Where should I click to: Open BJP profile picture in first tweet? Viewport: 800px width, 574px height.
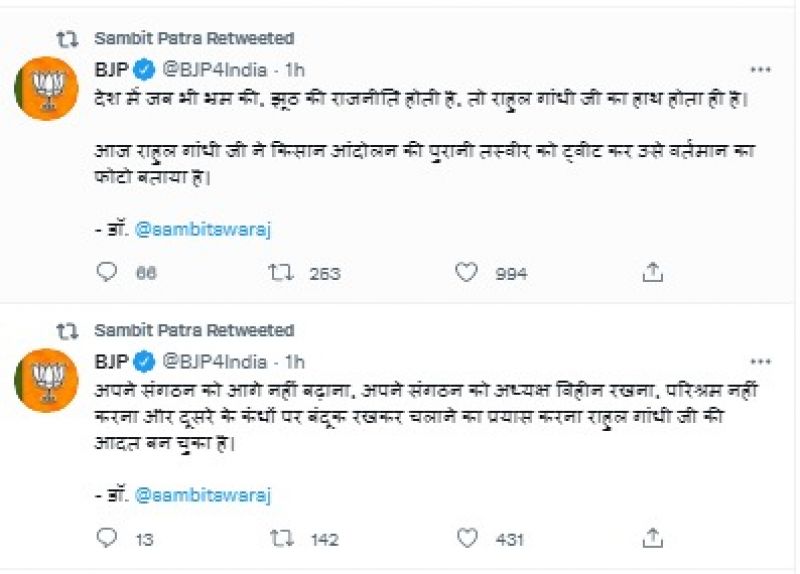click(x=46, y=90)
